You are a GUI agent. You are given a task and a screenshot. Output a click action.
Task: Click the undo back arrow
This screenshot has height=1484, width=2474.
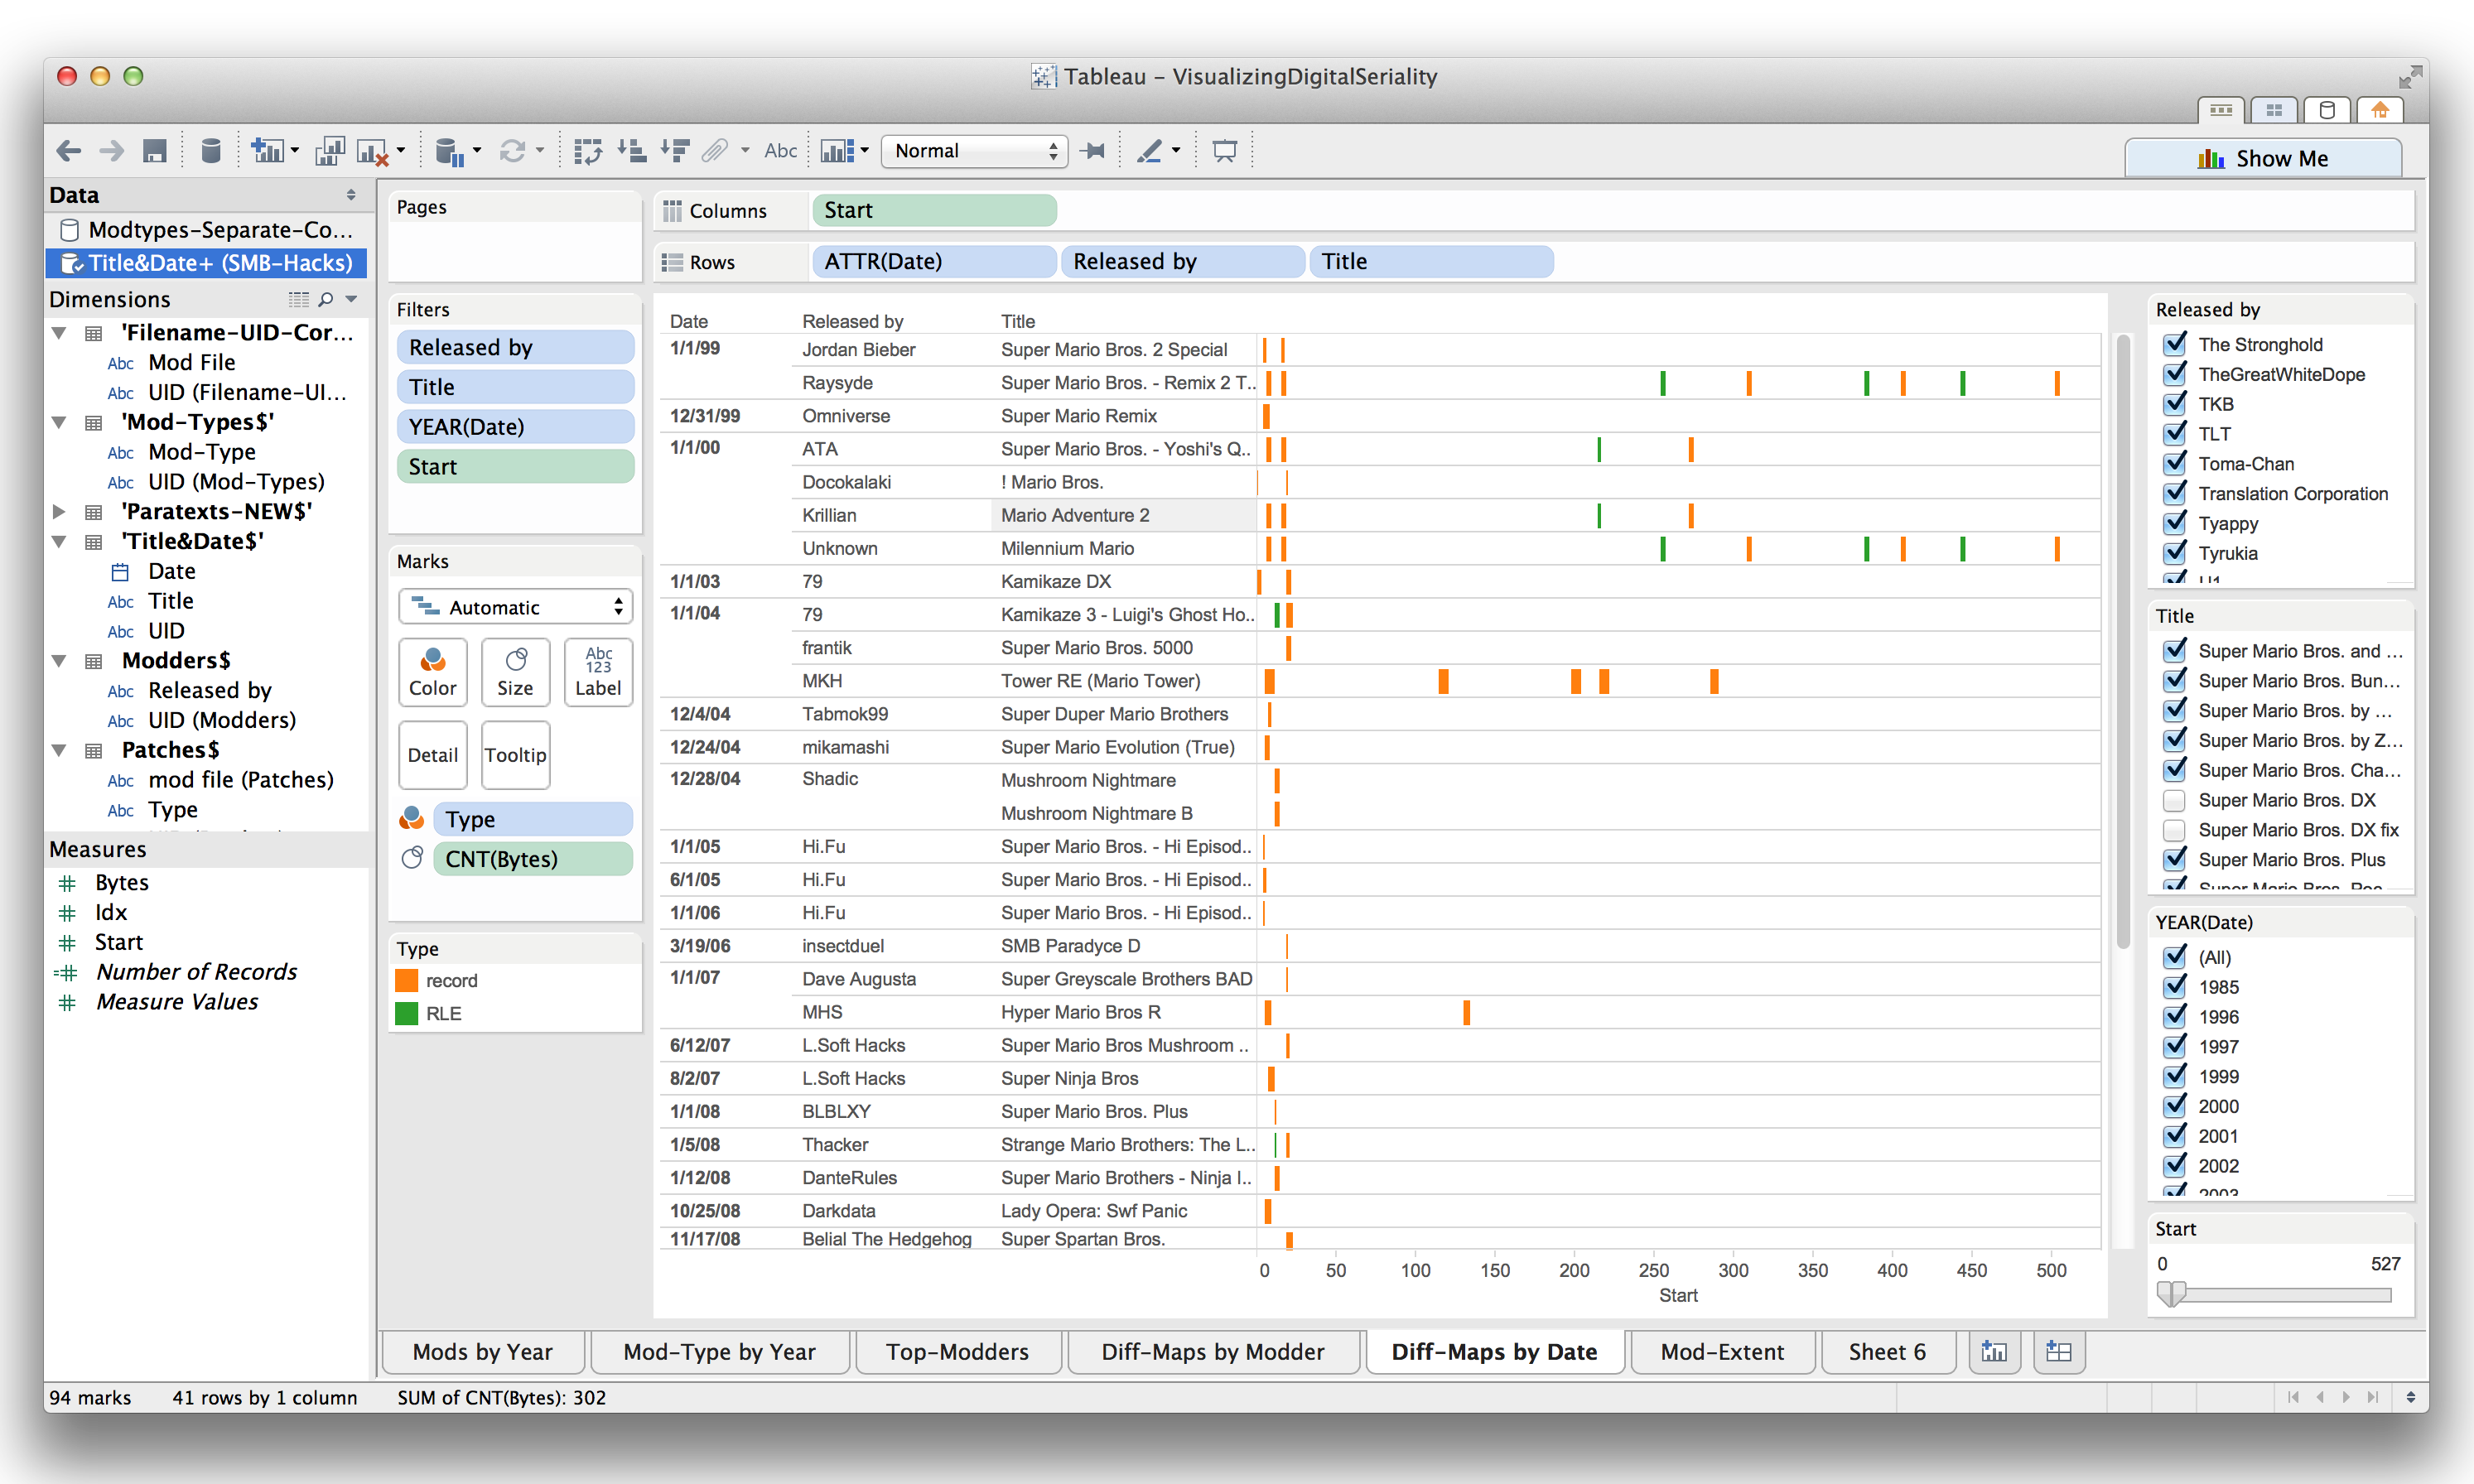68,151
